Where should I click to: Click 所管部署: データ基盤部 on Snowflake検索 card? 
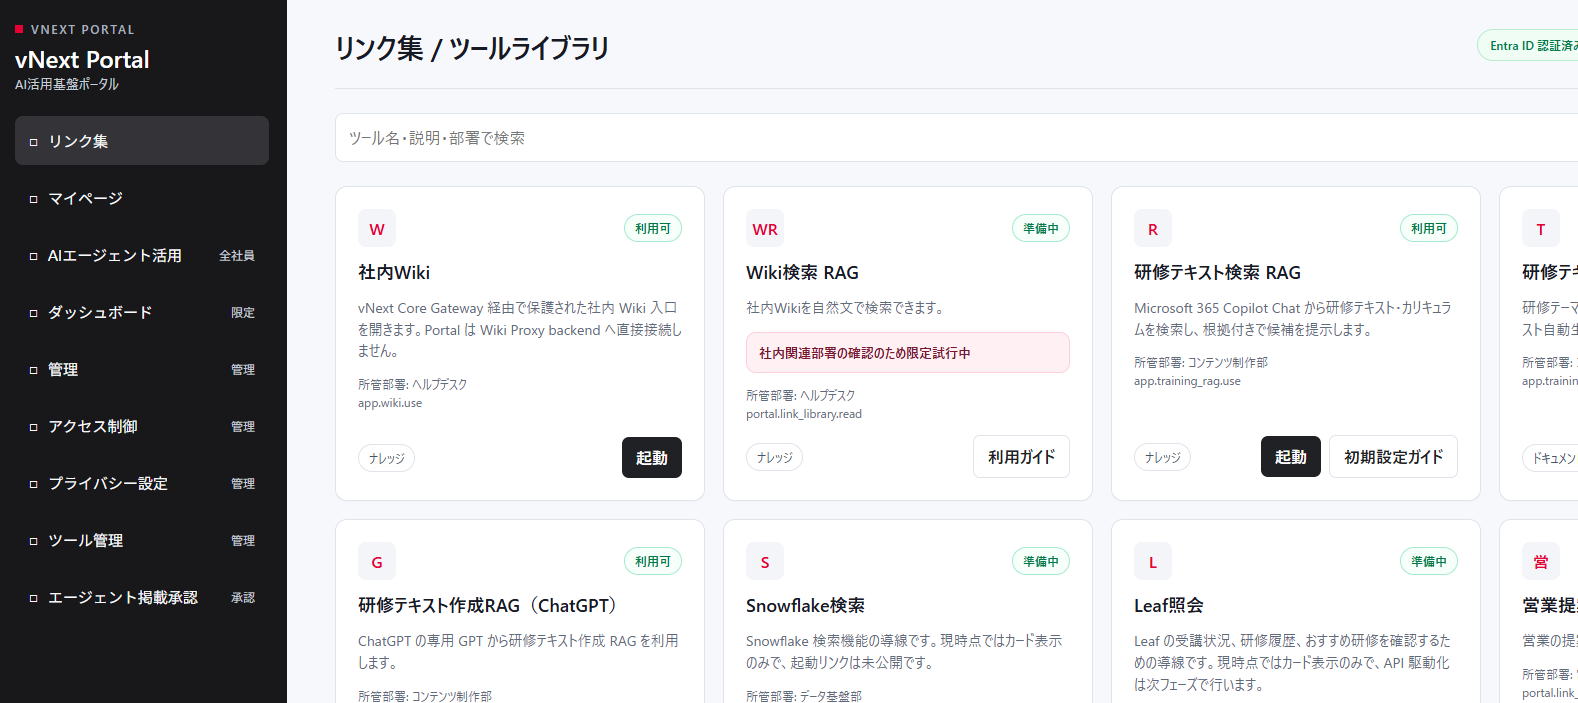click(x=804, y=696)
